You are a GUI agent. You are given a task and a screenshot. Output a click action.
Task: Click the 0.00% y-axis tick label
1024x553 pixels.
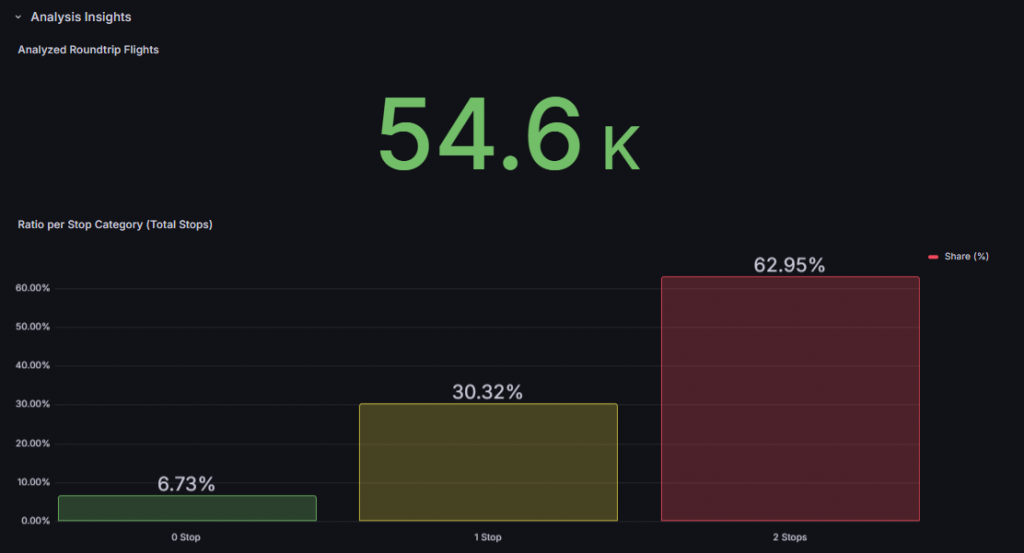click(x=33, y=521)
